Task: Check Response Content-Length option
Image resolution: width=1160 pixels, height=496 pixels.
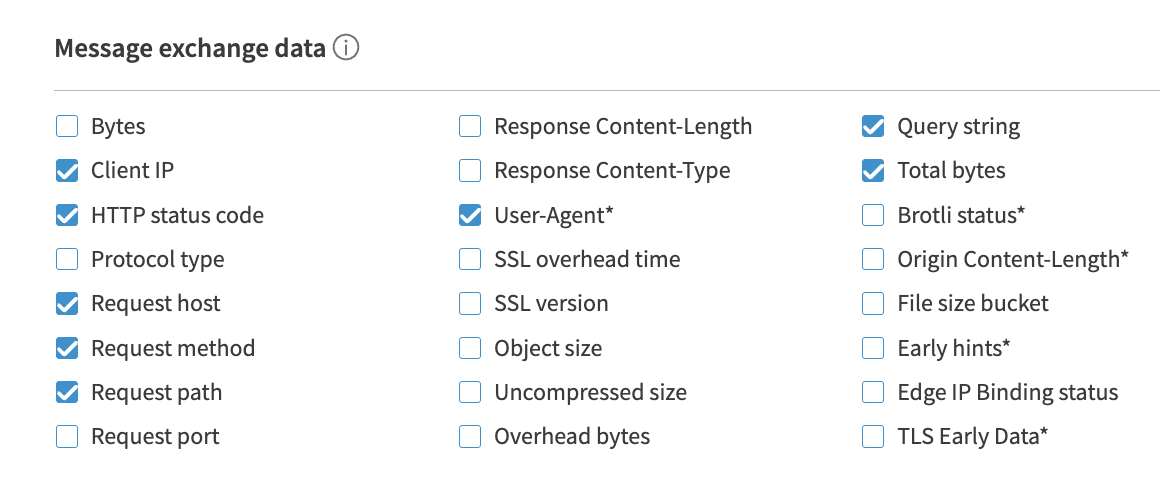Action: click(470, 127)
